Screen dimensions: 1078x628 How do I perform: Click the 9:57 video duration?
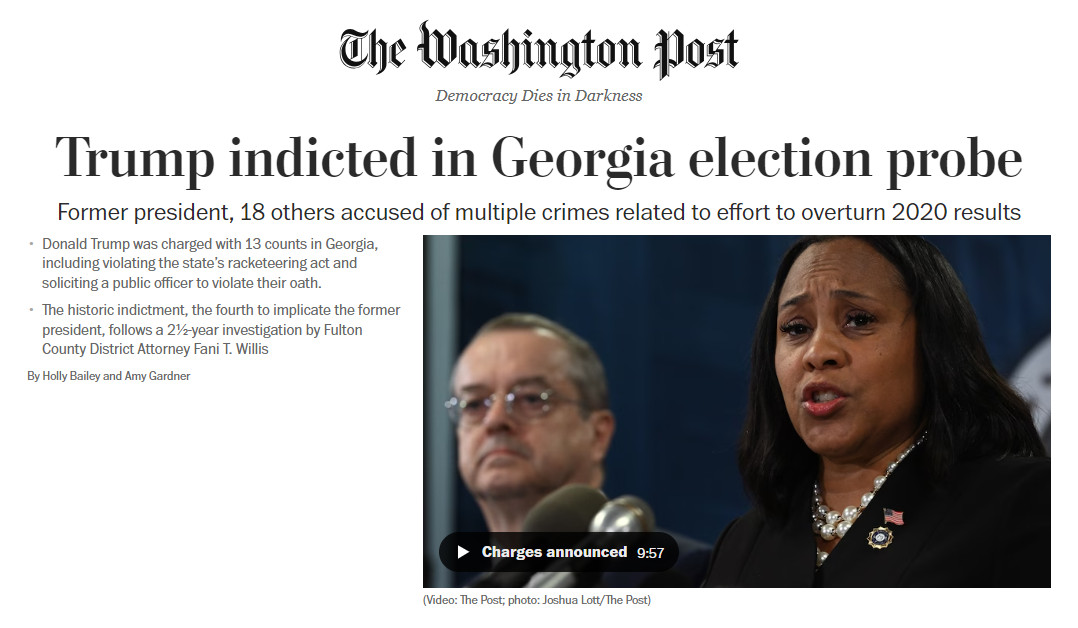click(650, 553)
